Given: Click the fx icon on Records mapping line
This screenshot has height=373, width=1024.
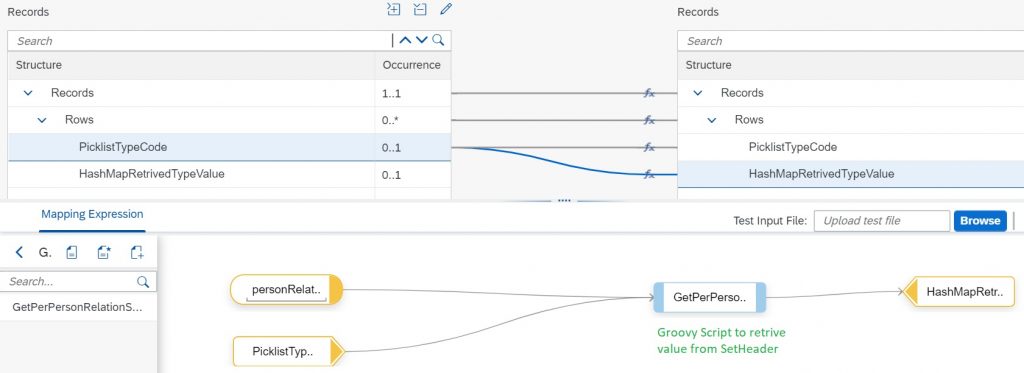Looking at the screenshot, I should (649, 93).
